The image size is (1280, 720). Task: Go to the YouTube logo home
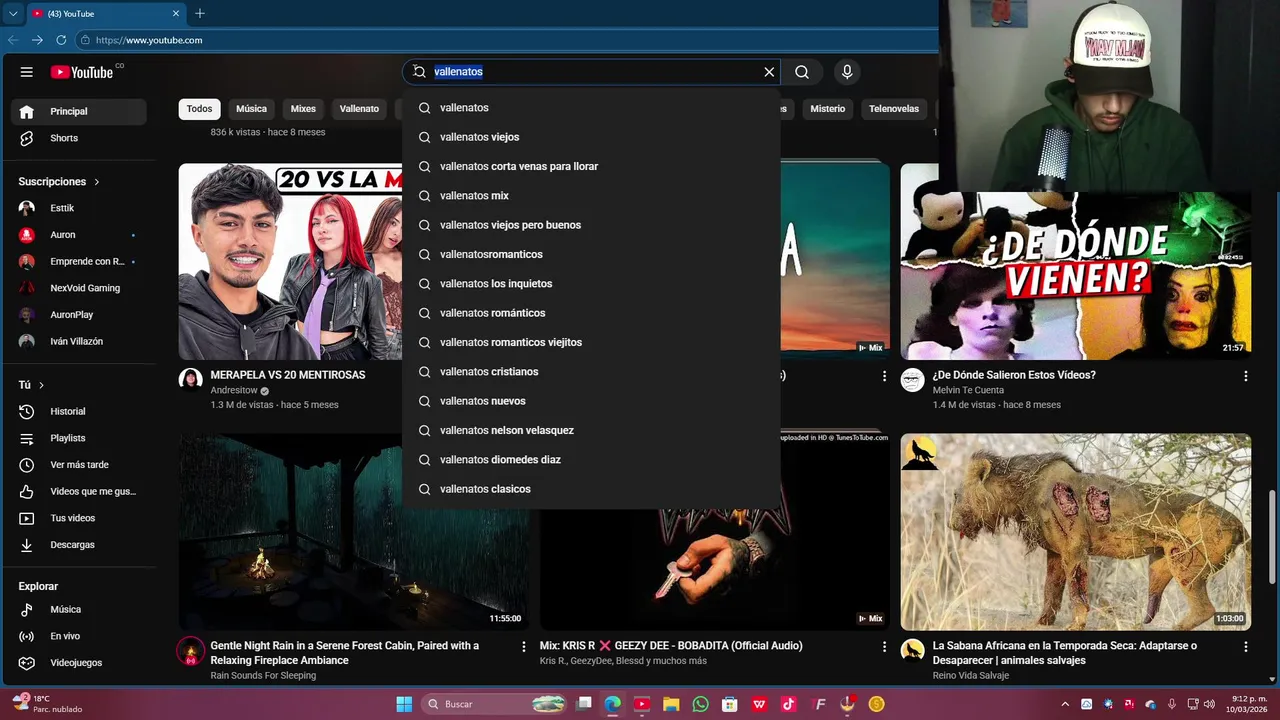pyautogui.click(x=82, y=72)
